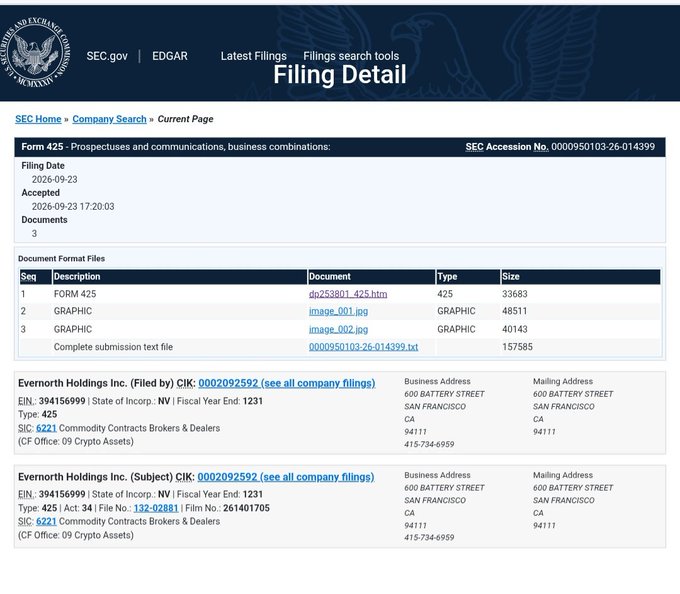Click the Accepted timestamp 2026-09-23 17:20:03
This screenshot has width=680, height=594.
pyautogui.click(x=73, y=206)
